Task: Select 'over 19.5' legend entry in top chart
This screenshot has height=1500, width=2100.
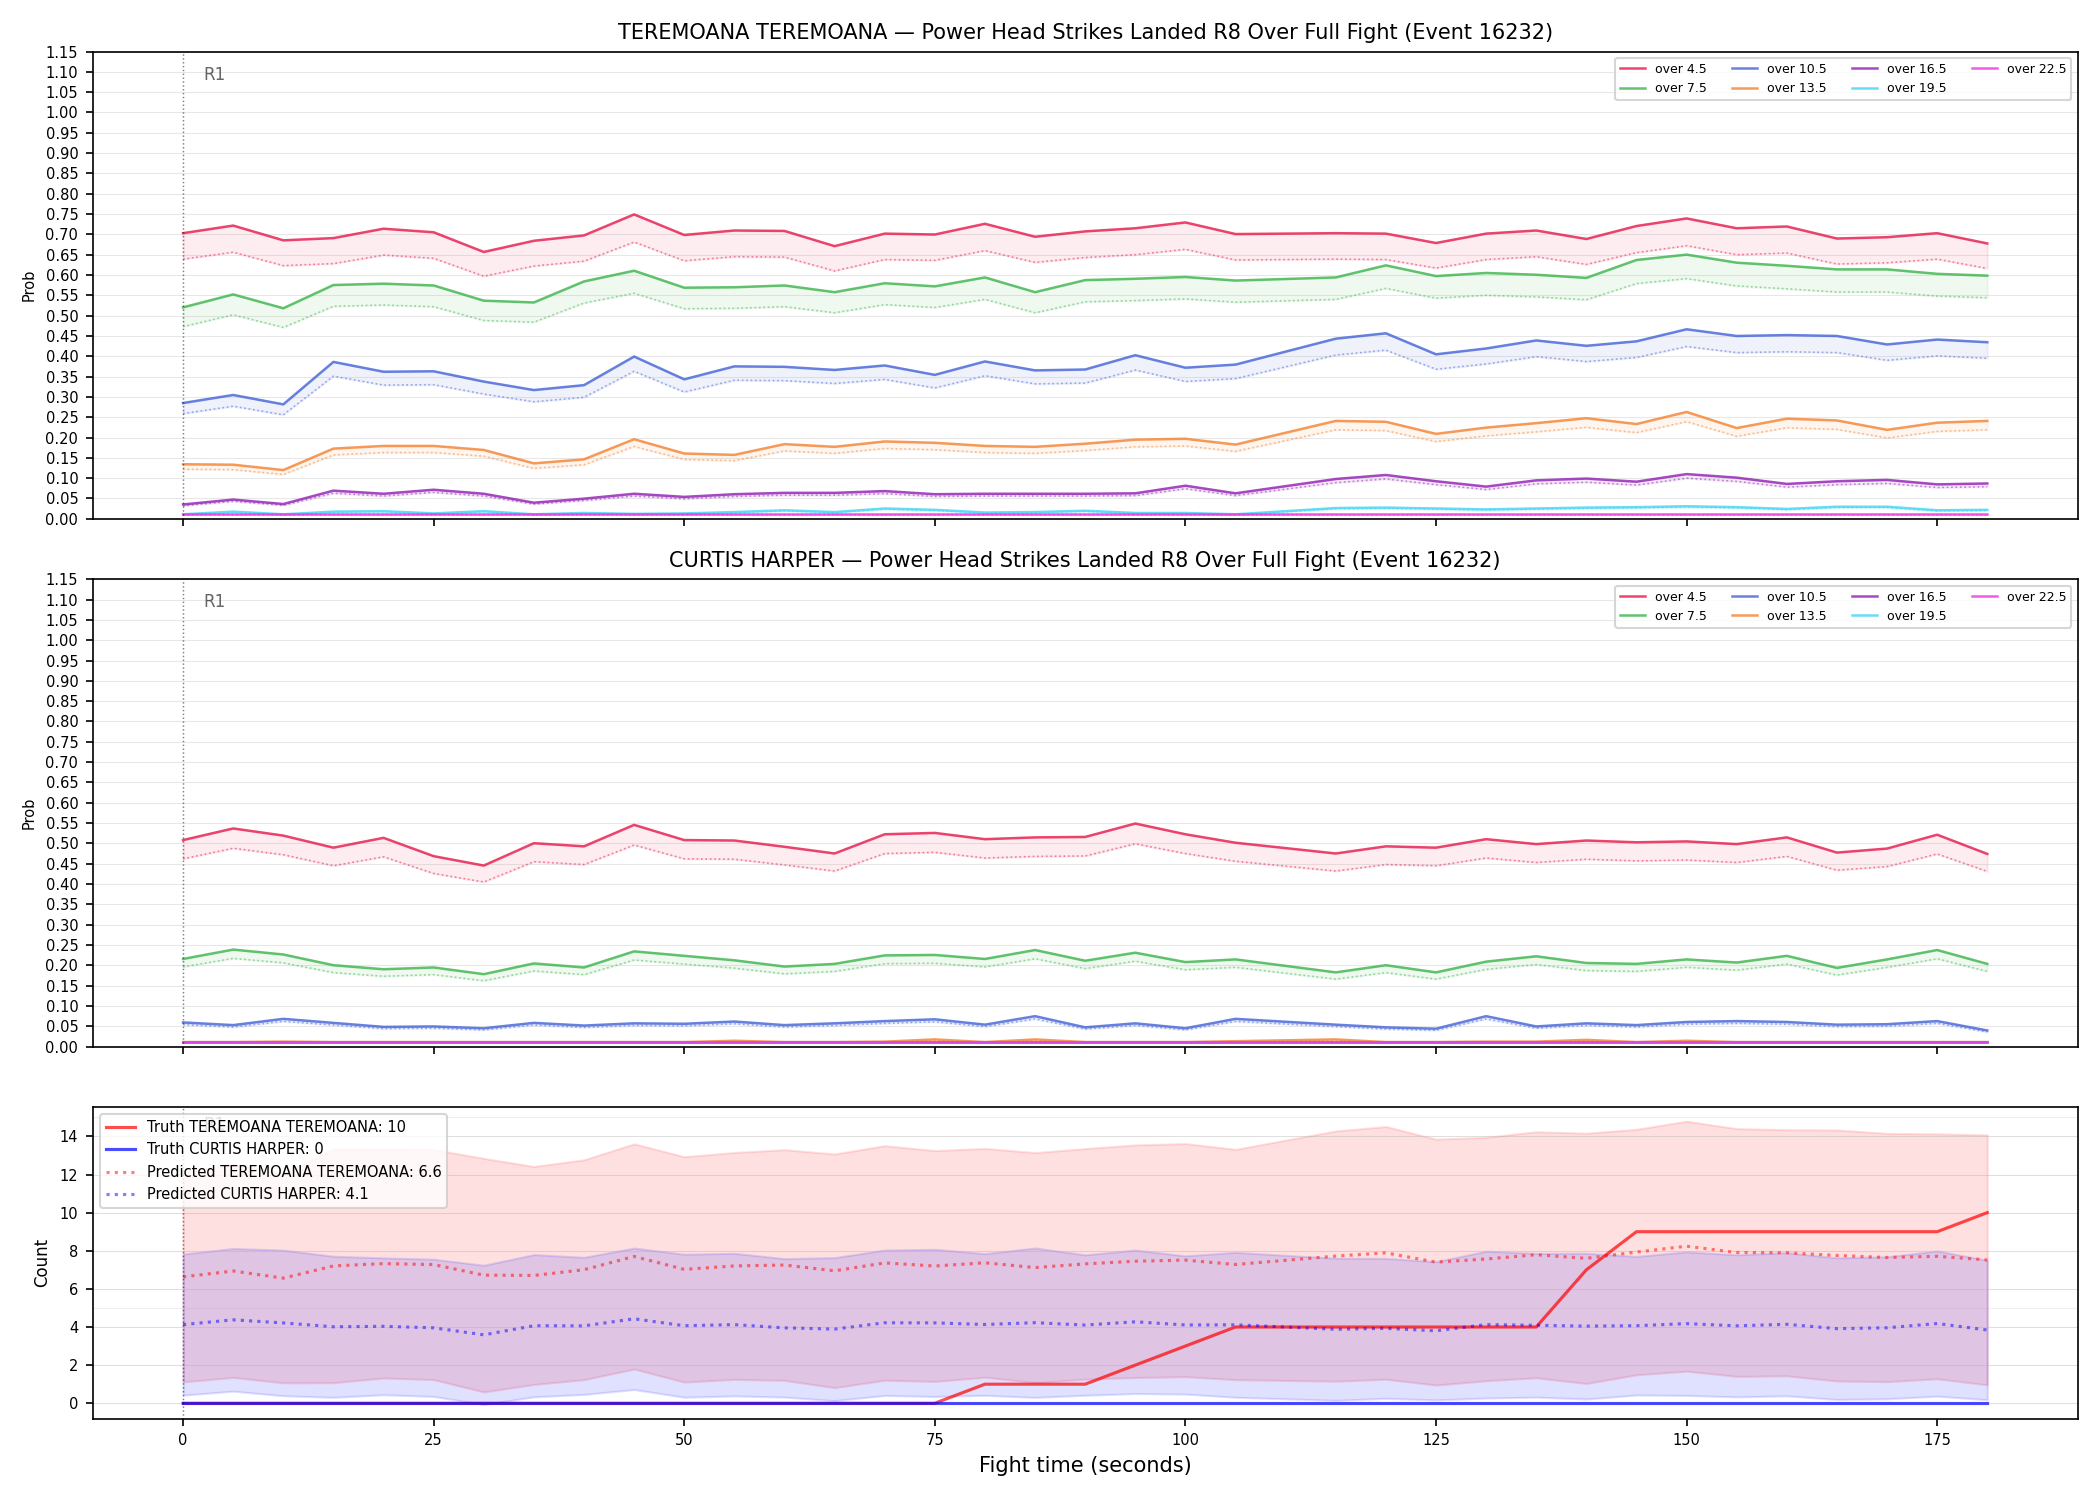Action: [1899, 88]
